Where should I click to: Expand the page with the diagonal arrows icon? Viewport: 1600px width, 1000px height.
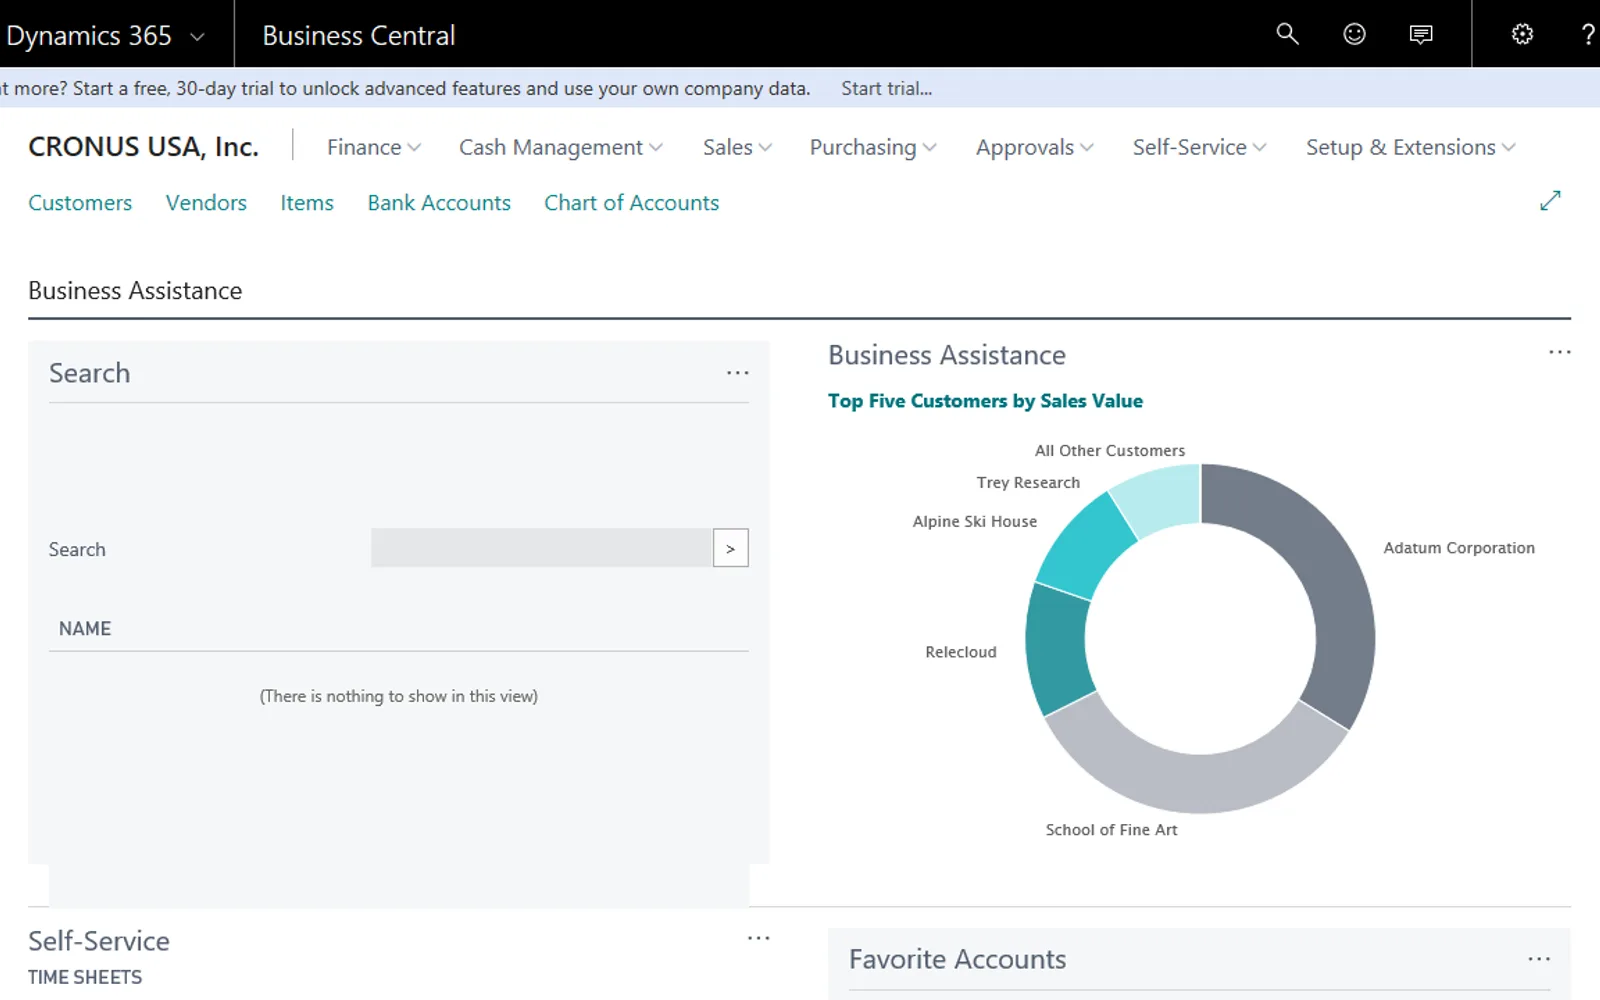point(1550,200)
